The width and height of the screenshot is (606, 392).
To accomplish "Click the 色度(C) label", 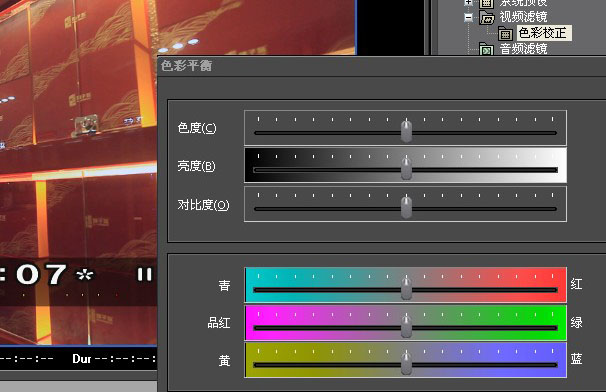I will tap(197, 128).
